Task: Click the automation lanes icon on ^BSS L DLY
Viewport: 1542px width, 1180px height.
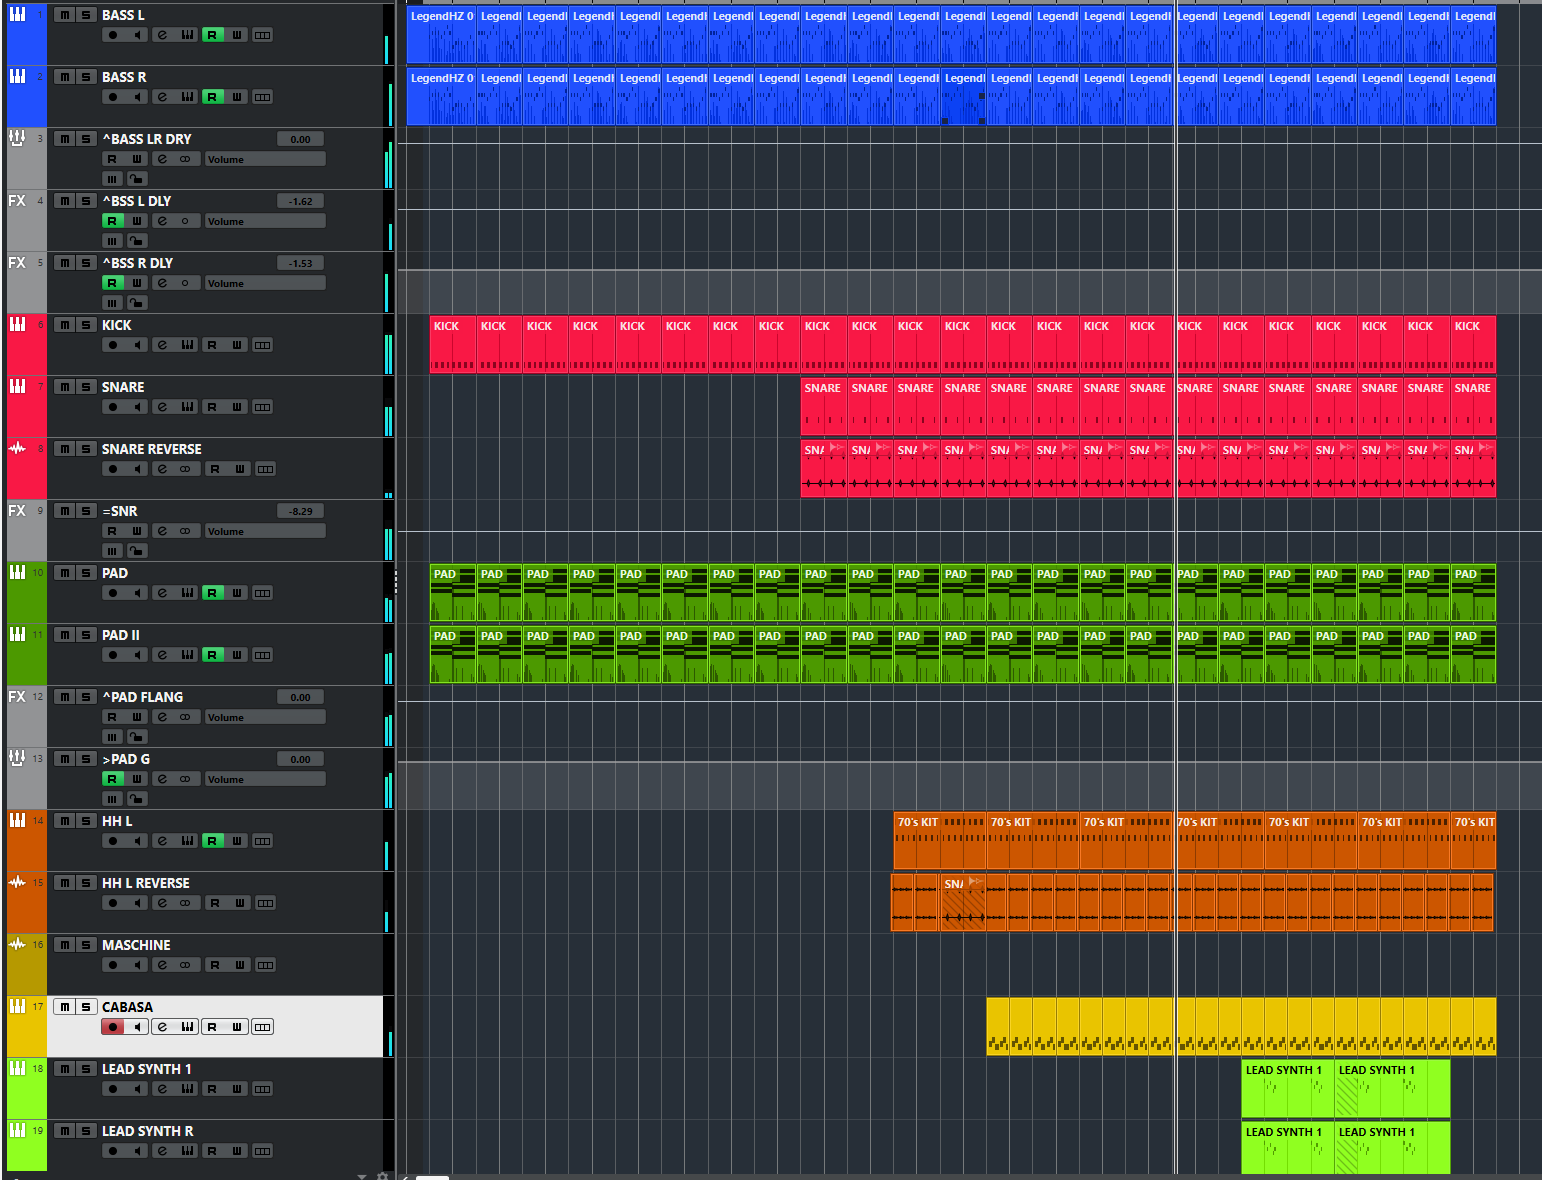Action: [x=112, y=241]
